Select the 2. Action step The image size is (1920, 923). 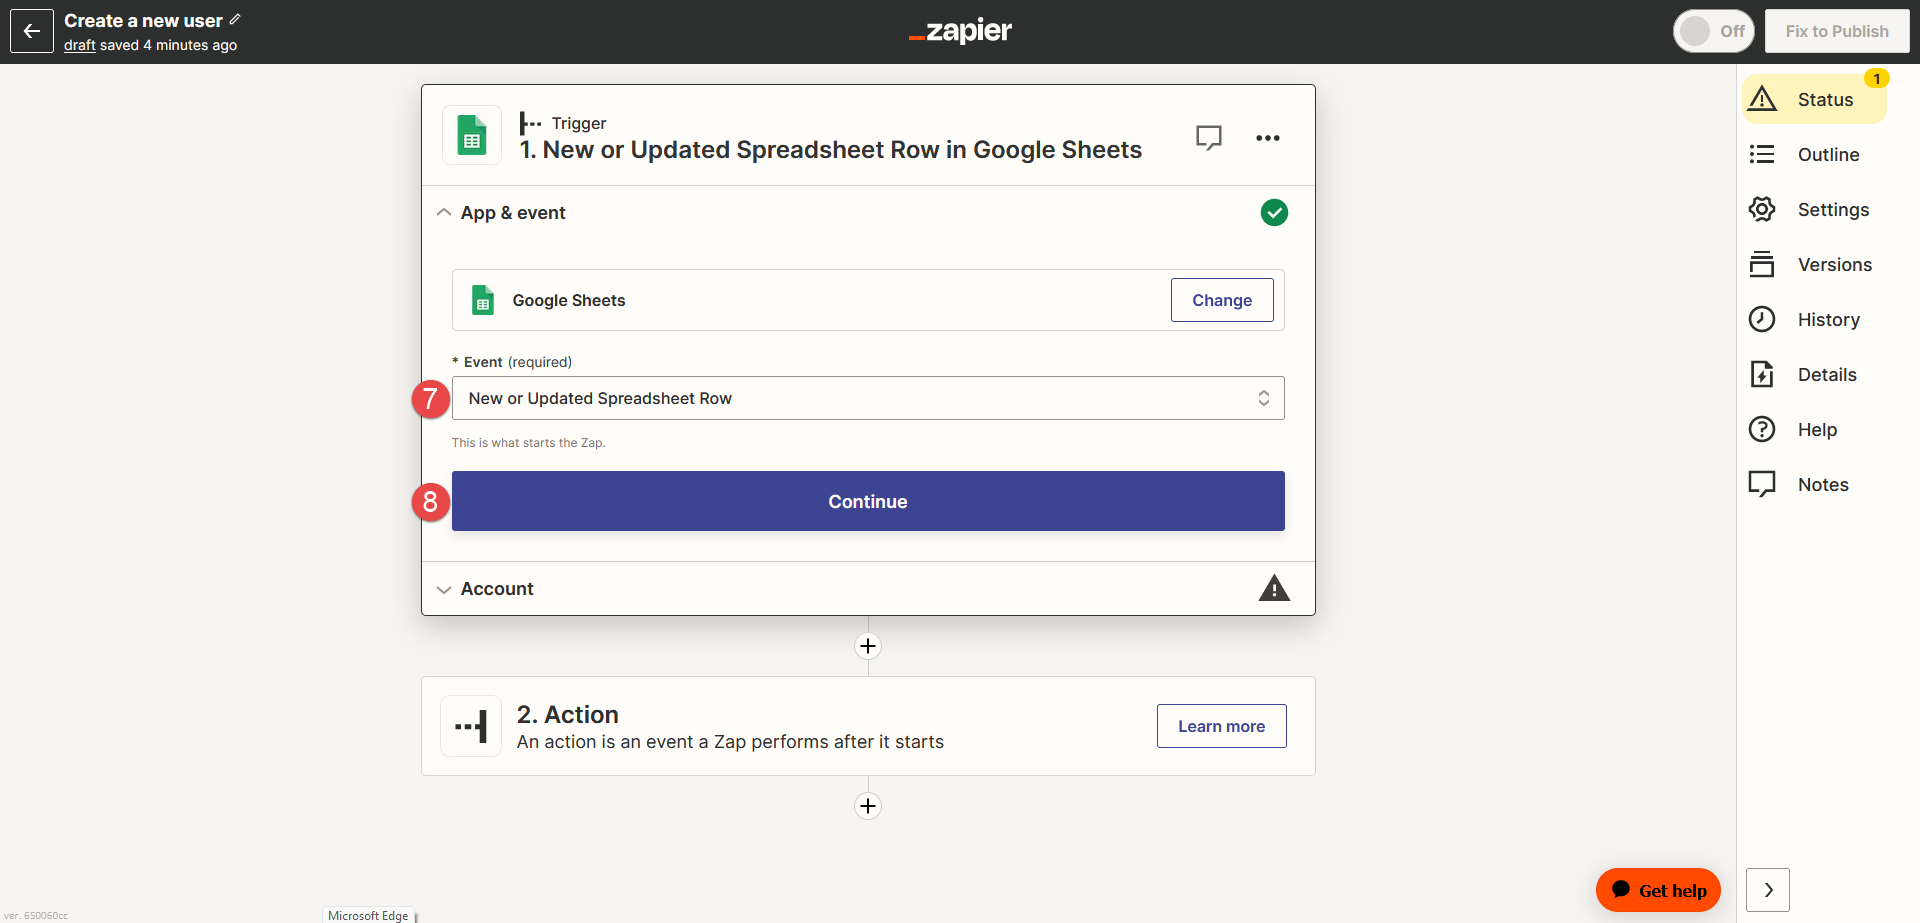pyautogui.click(x=868, y=726)
